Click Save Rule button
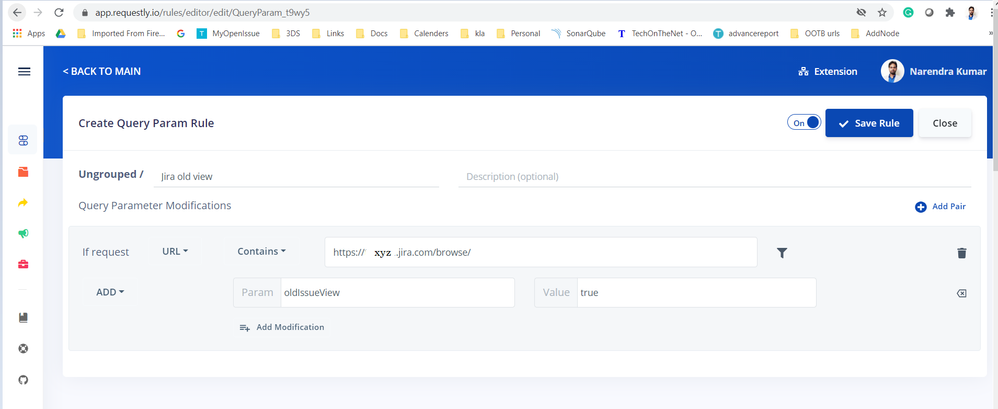 point(869,123)
